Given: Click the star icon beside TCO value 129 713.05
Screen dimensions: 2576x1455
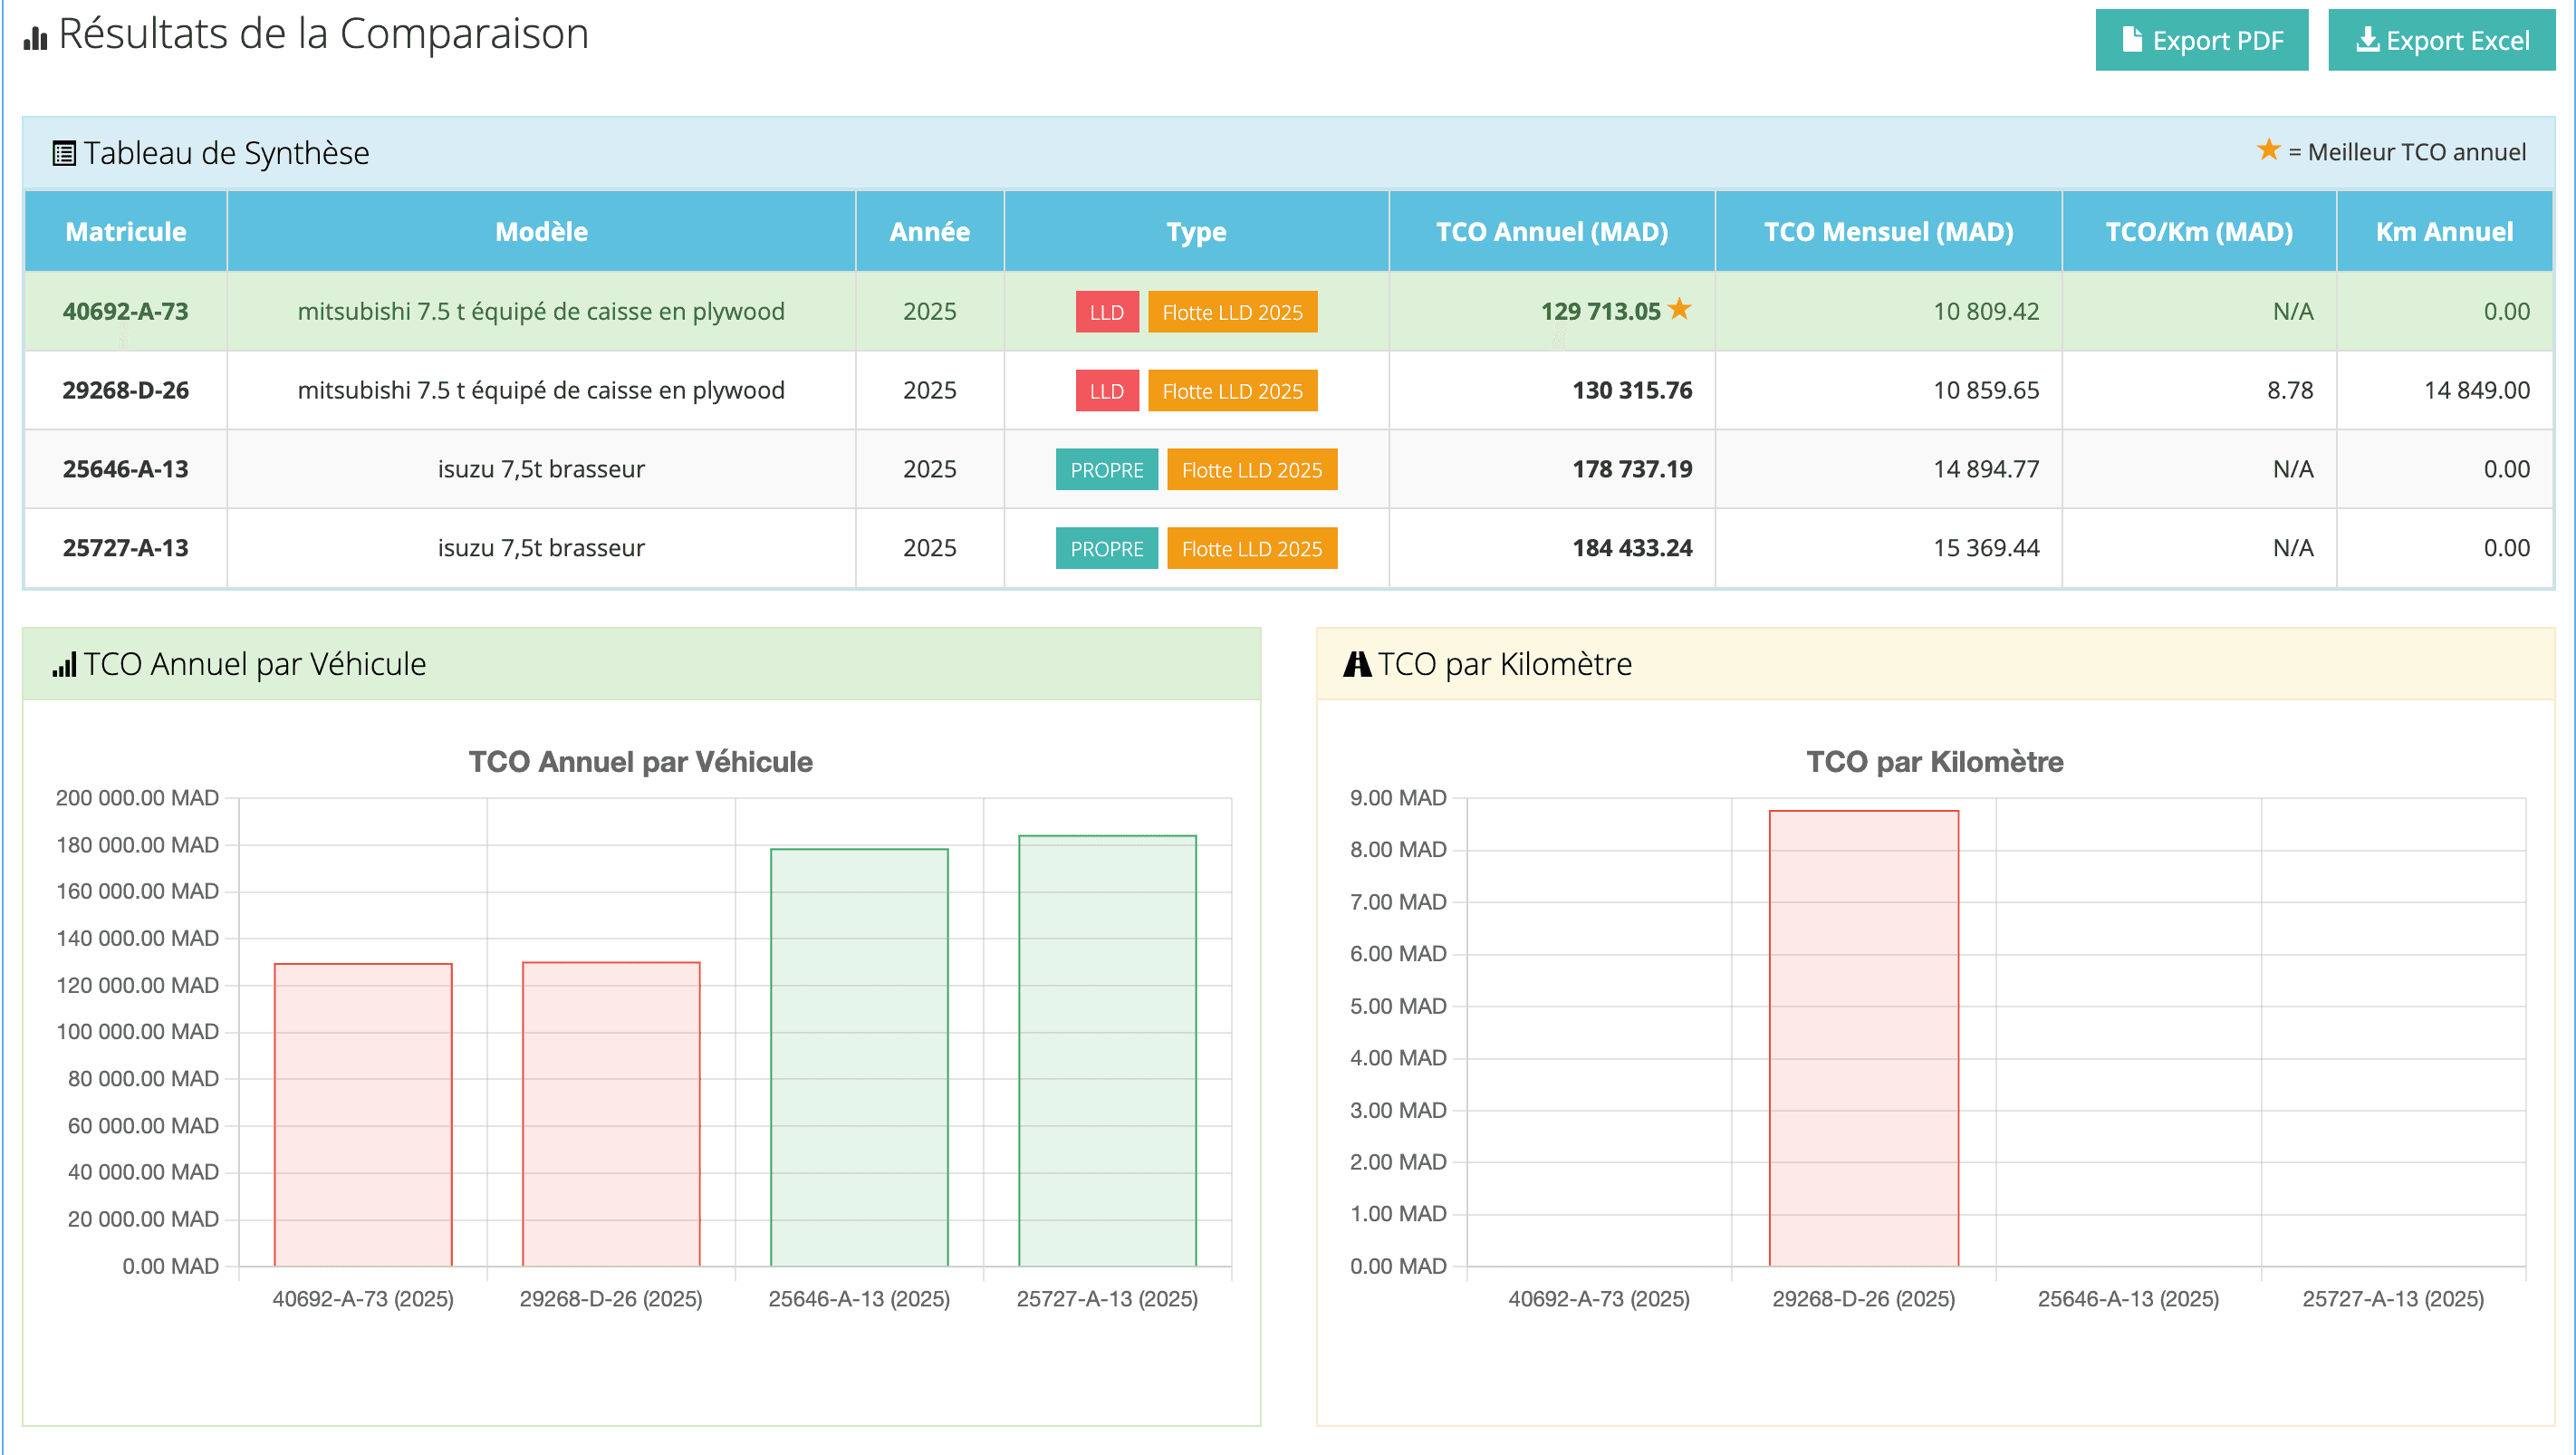Looking at the screenshot, I should [1679, 311].
